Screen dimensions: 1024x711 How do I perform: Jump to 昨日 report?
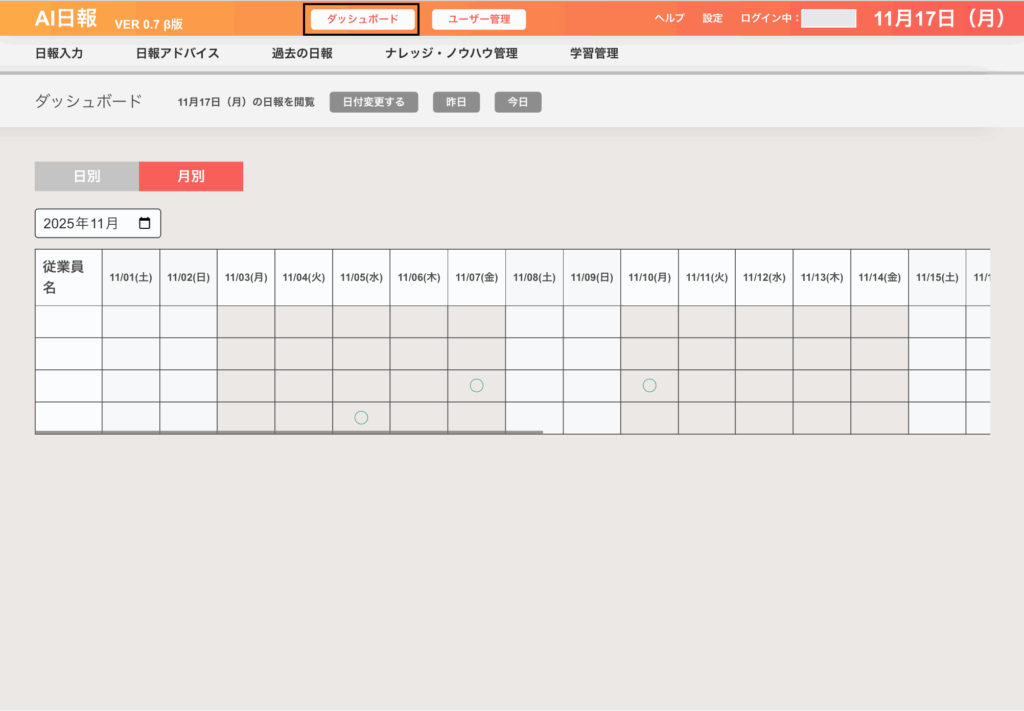coord(456,102)
